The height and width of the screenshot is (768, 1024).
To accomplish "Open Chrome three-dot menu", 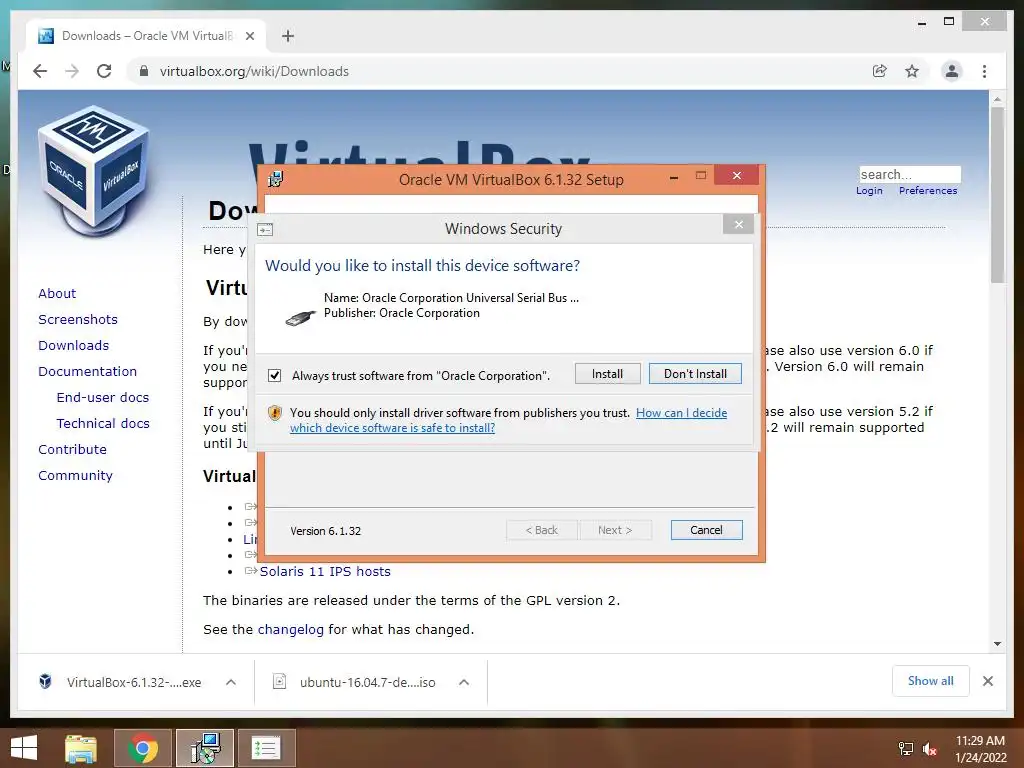I will pyautogui.click(x=984, y=71).
